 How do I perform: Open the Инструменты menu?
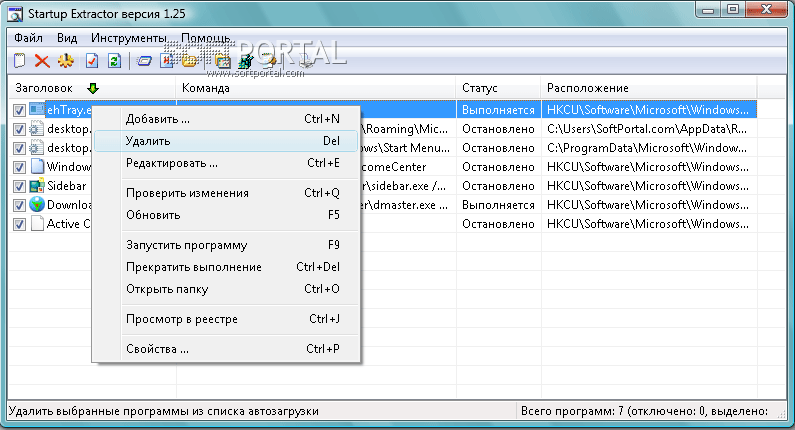point(129,38)
